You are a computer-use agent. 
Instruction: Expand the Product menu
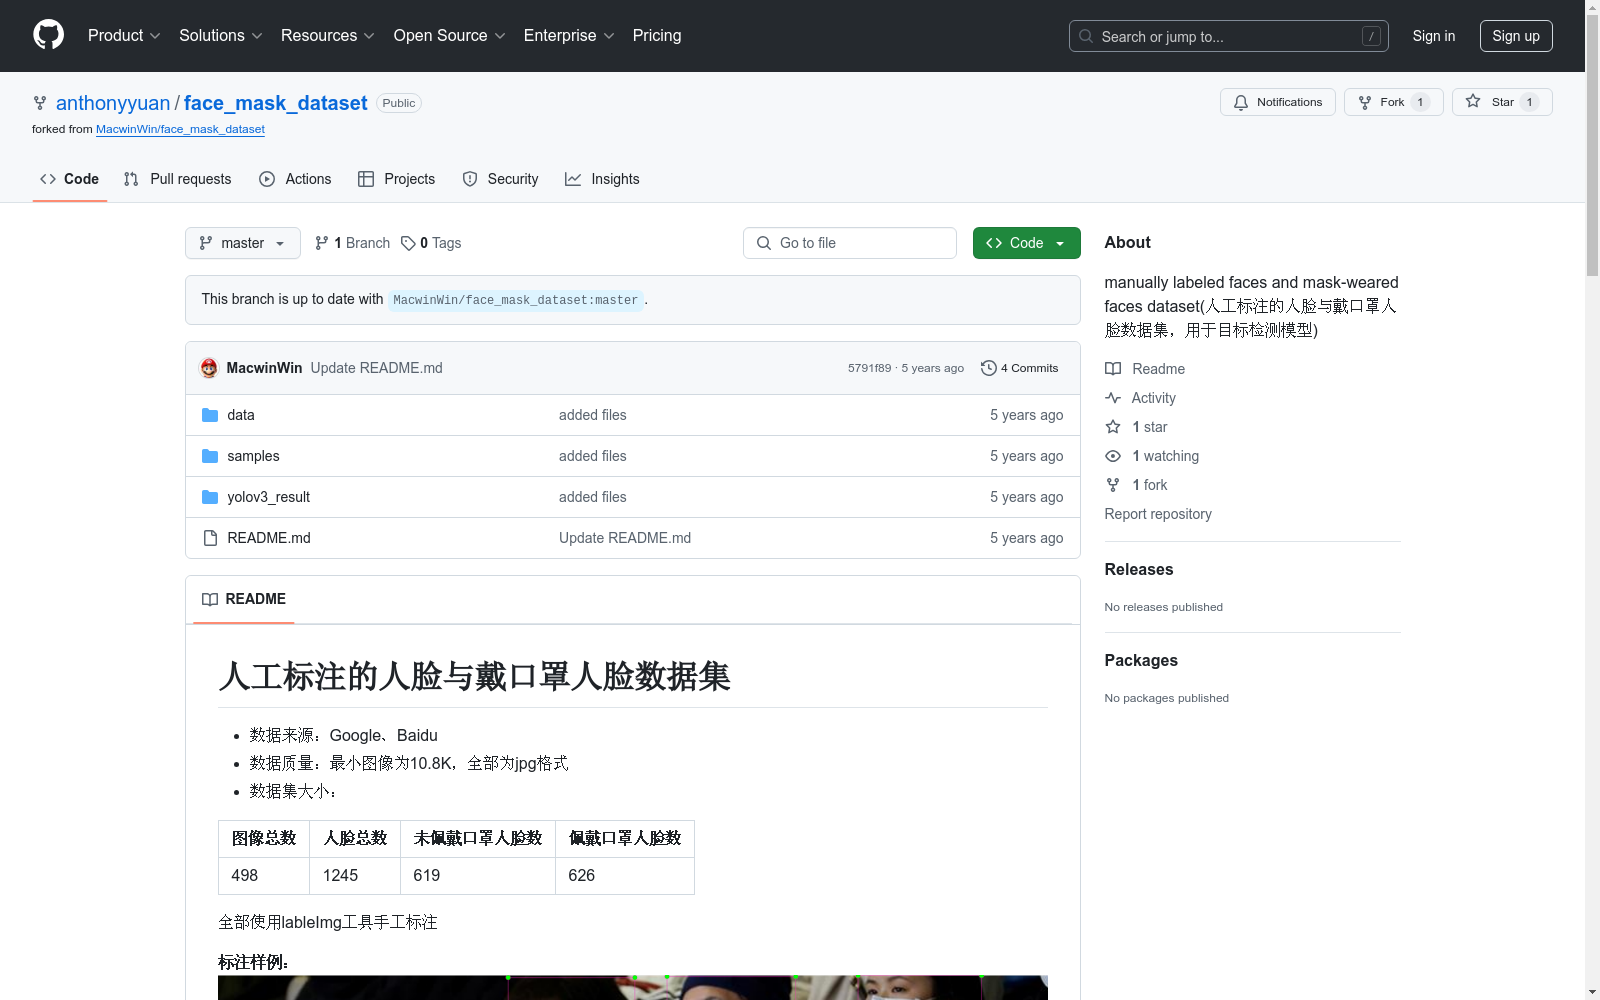point(124,35)
